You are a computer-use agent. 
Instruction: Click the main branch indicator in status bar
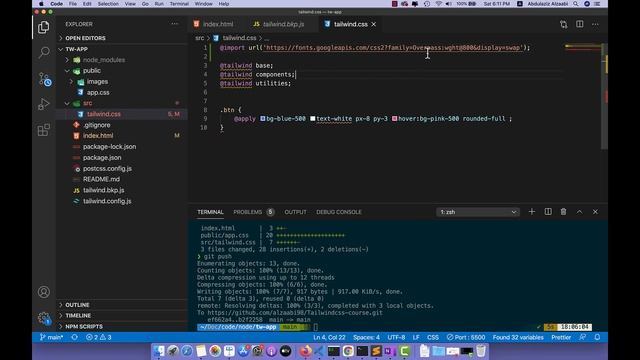point(51,337)
